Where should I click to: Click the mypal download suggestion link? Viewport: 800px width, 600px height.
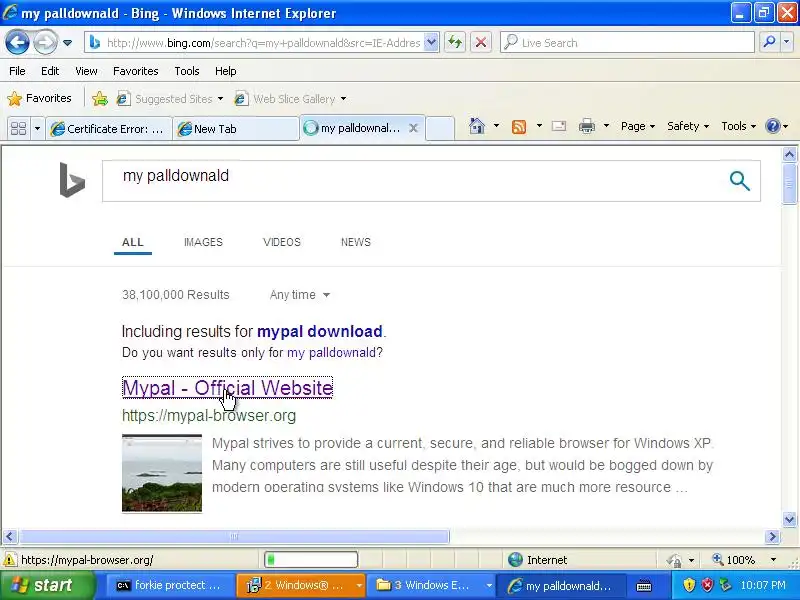coord(320,332)
